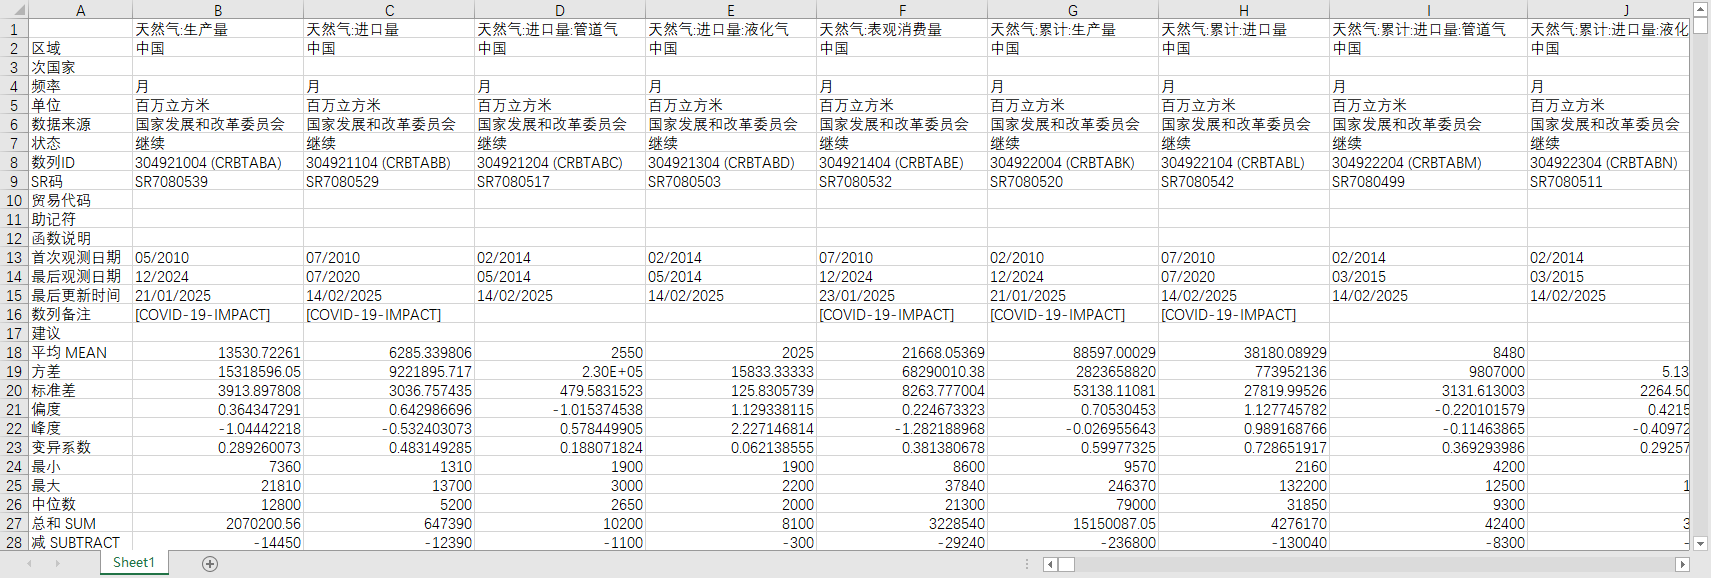Viewport: 1711px width, 578px height.
Task: Click the horizontal scrollbar left arrow
Action: [1050, 564]
